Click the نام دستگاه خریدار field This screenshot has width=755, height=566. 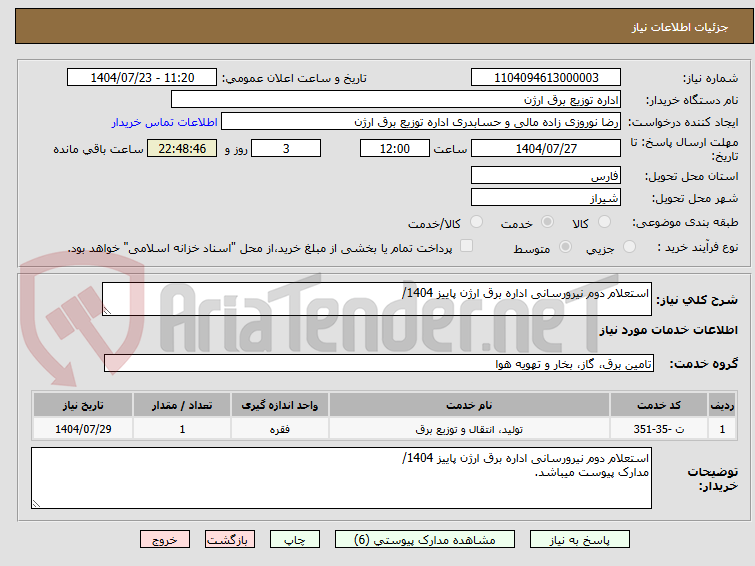click(396, 100)
